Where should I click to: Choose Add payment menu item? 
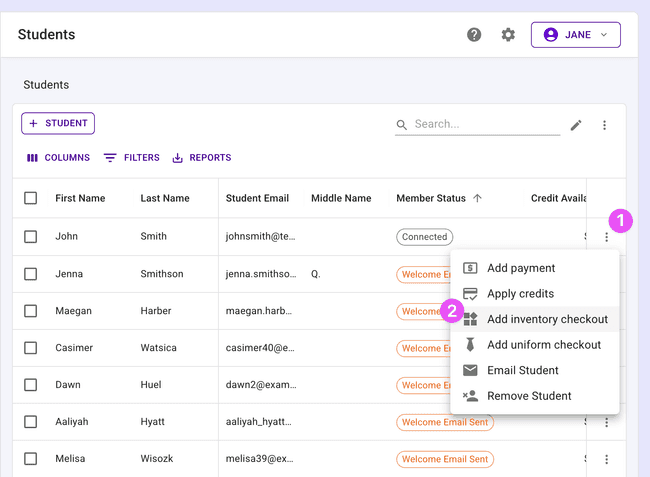535,268
